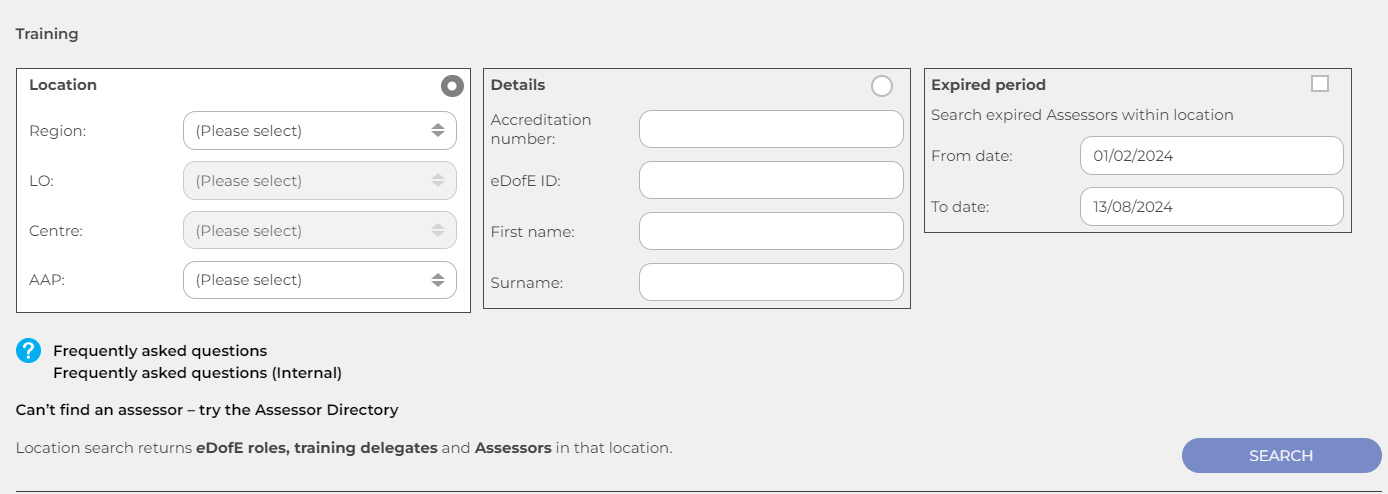Open the Region dropdown
The height and width of the screenshot is (494, 1388).
coord(319,130)
